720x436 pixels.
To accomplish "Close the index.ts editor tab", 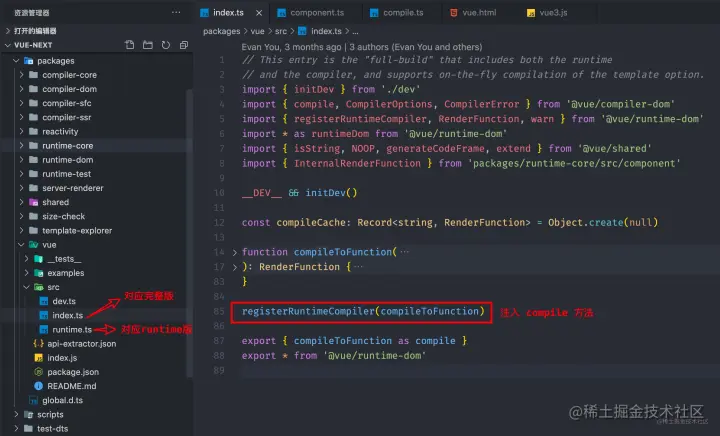I will pyautogui.click(x=259, y=13).
